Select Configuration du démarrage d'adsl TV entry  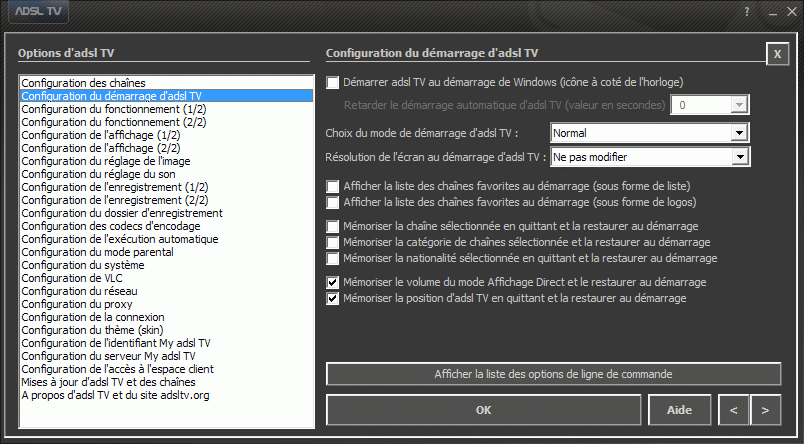point(167,96)
